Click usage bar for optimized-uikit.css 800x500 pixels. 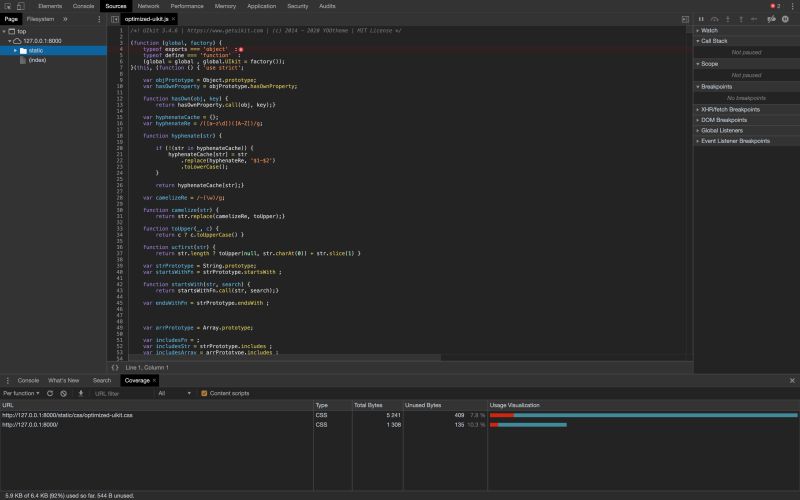(x=643, y=415)
